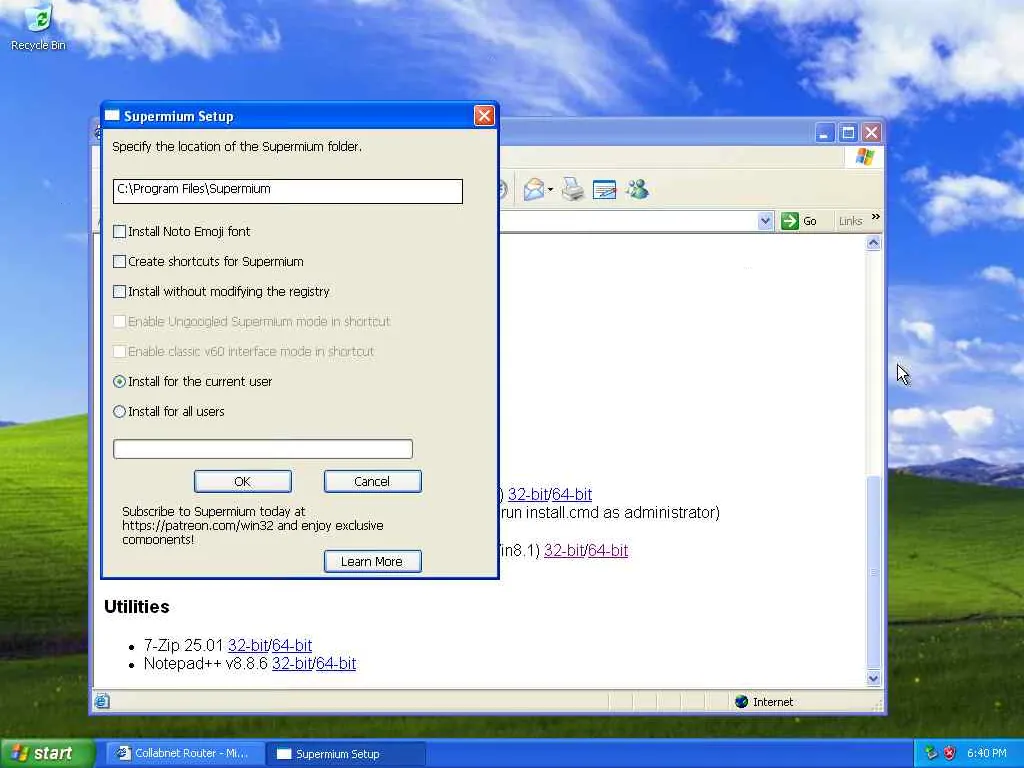Click the empty progress bar in Setup
Viewport: 1024px width, 768px height.
pos(263,449)
